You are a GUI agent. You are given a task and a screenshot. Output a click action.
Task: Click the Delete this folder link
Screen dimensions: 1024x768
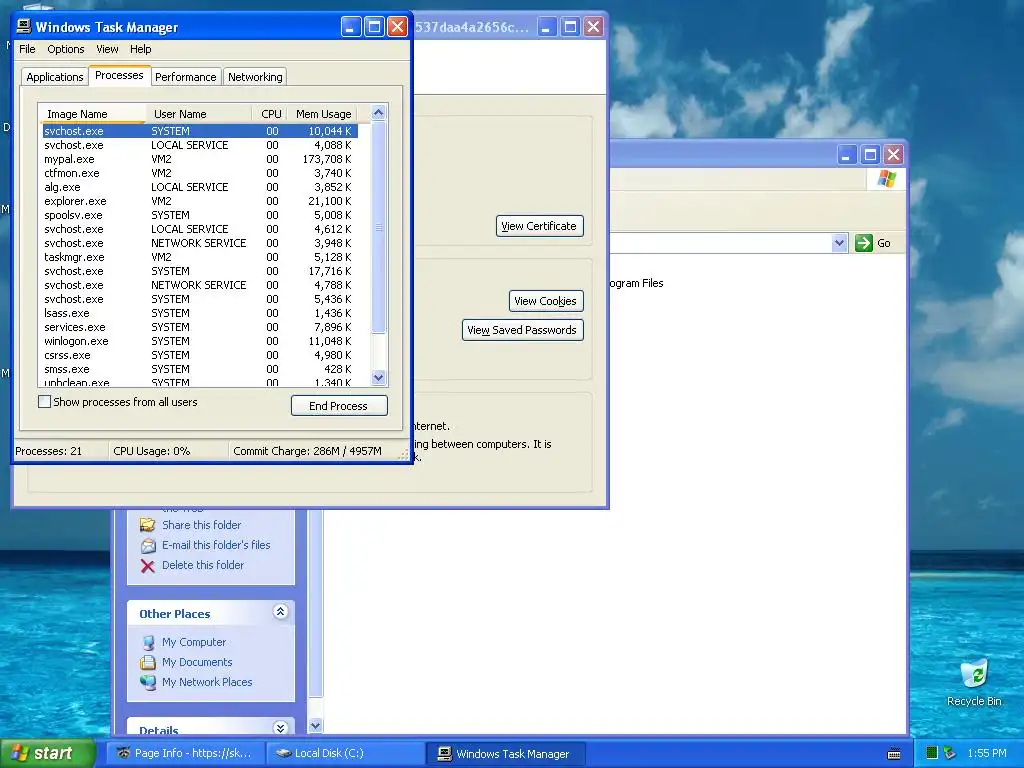(203, 565)
